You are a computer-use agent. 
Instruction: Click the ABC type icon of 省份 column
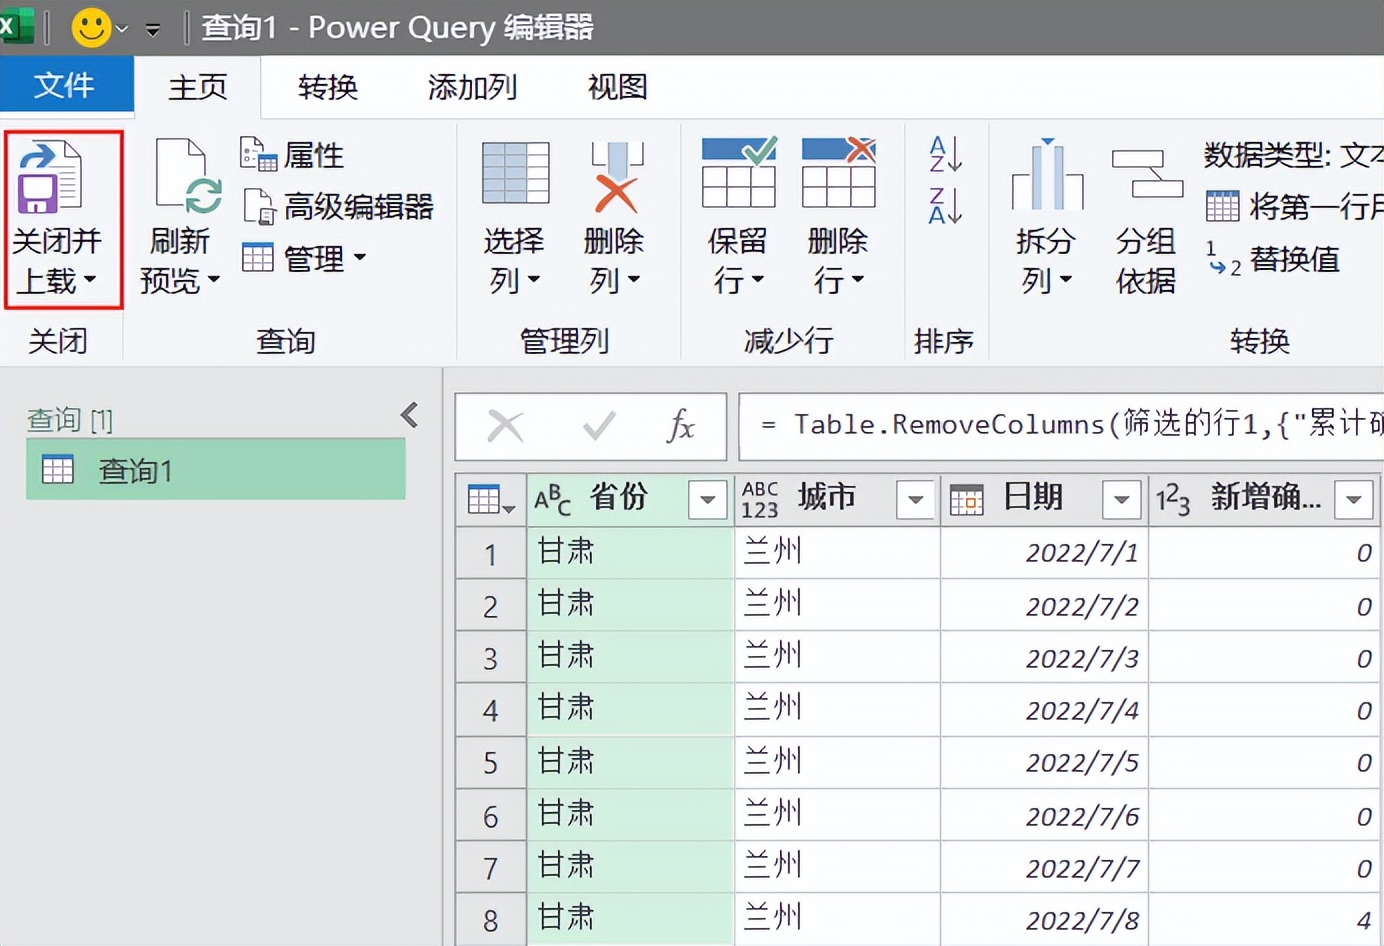(553, 498)
